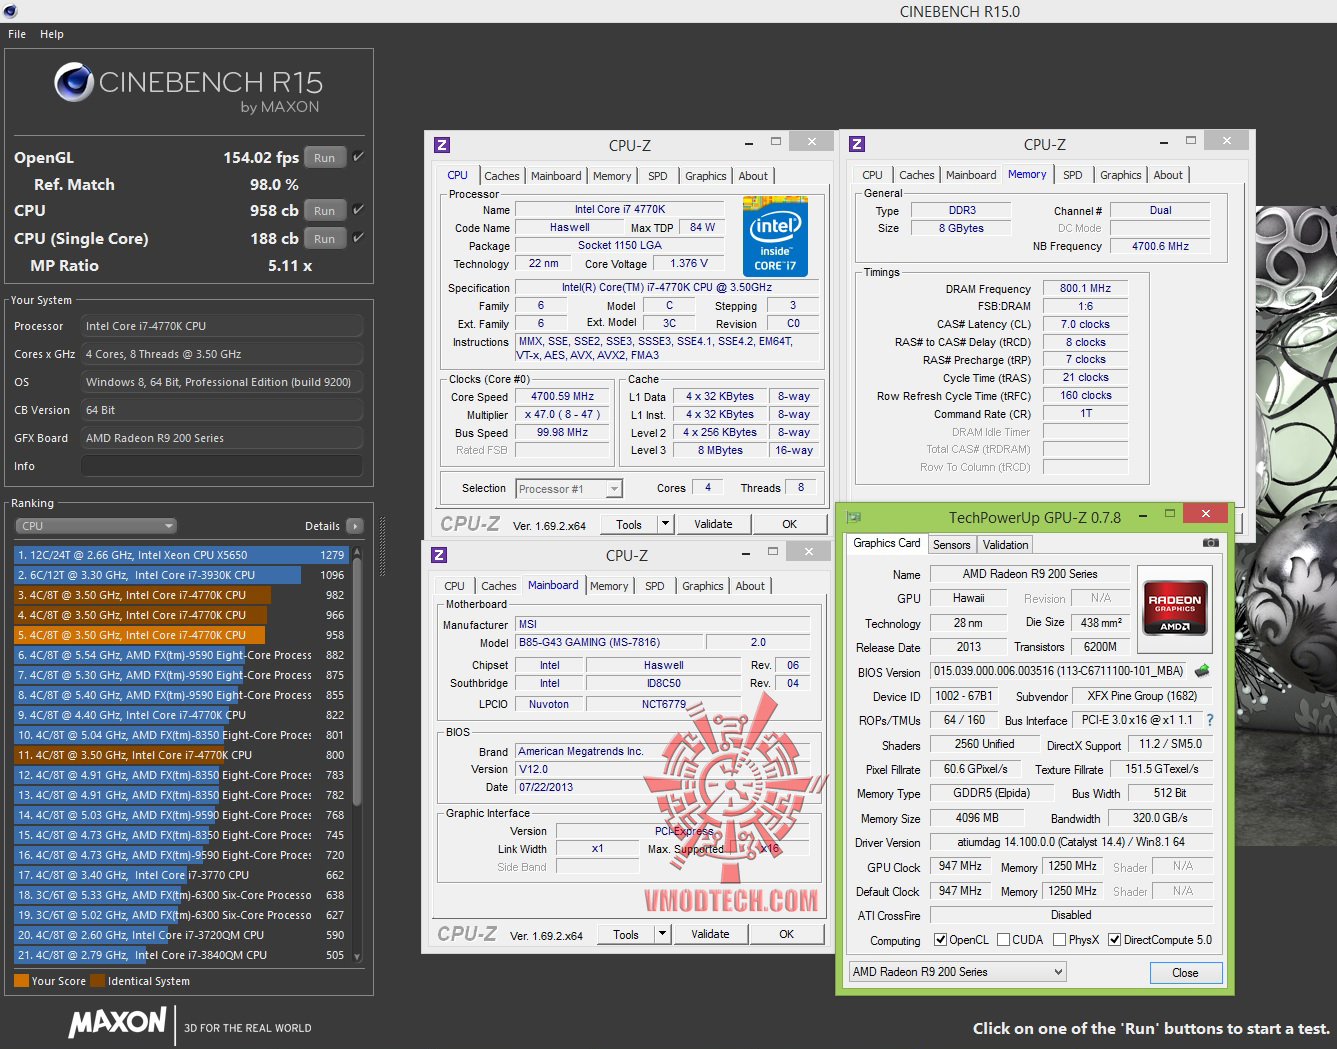Image resolution: width=1337 pixels, height=1049 pixels.
Task: Run the CPU 958 cb benchmark
Action: point(325,211)
